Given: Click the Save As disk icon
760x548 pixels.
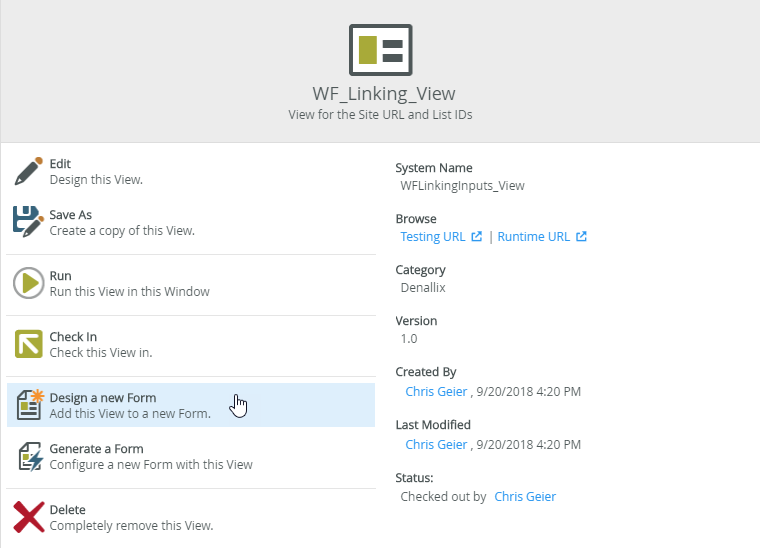Looking at the screenshot, I should (28, 221).
